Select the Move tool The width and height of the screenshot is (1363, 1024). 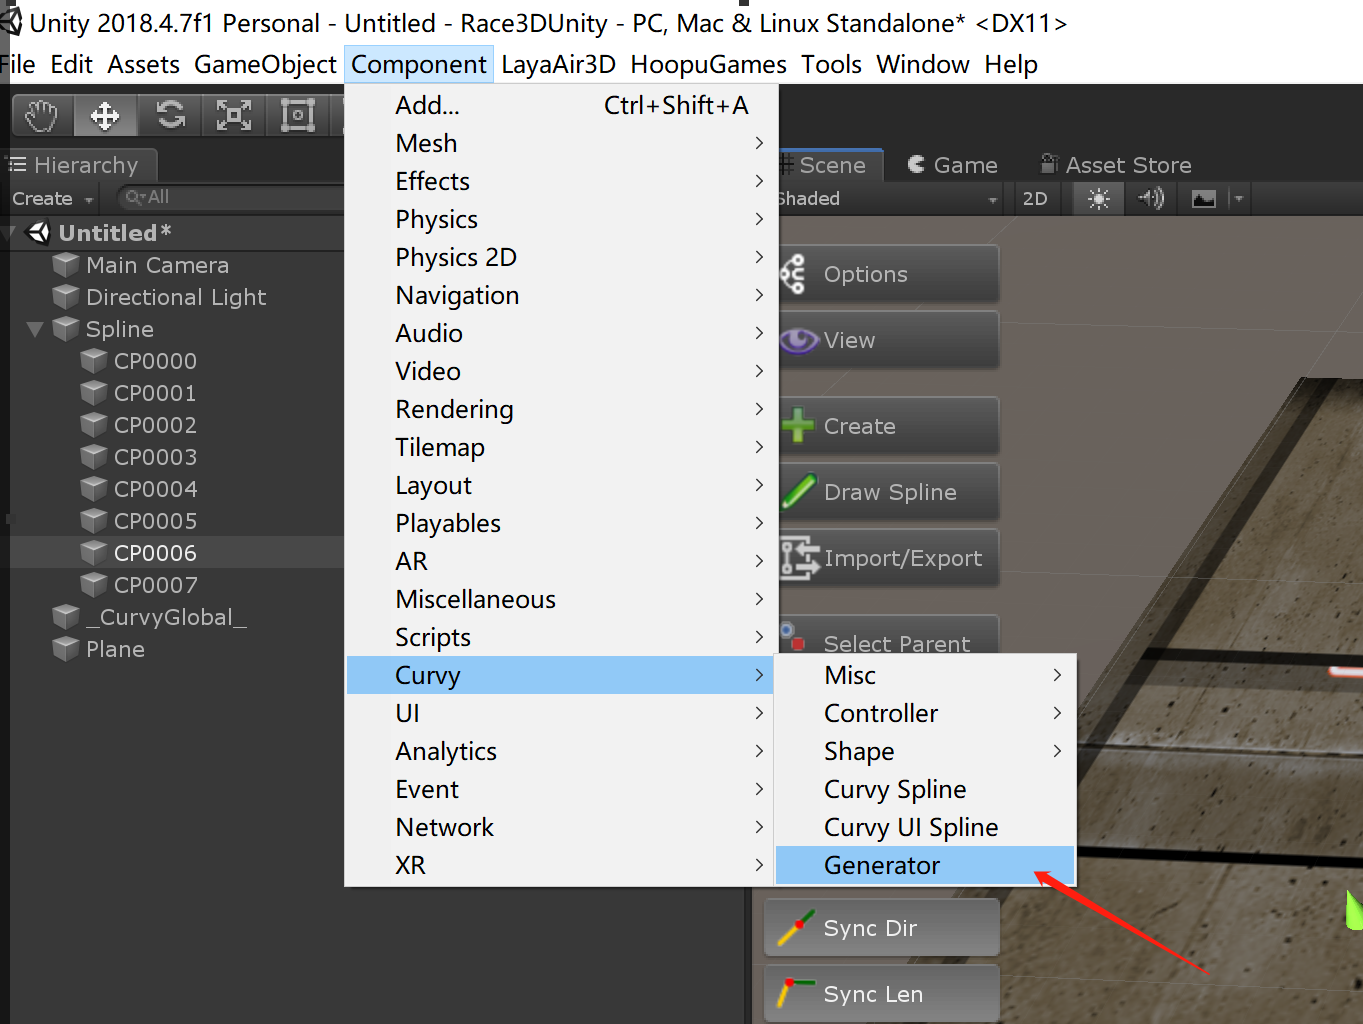point(105,115)
